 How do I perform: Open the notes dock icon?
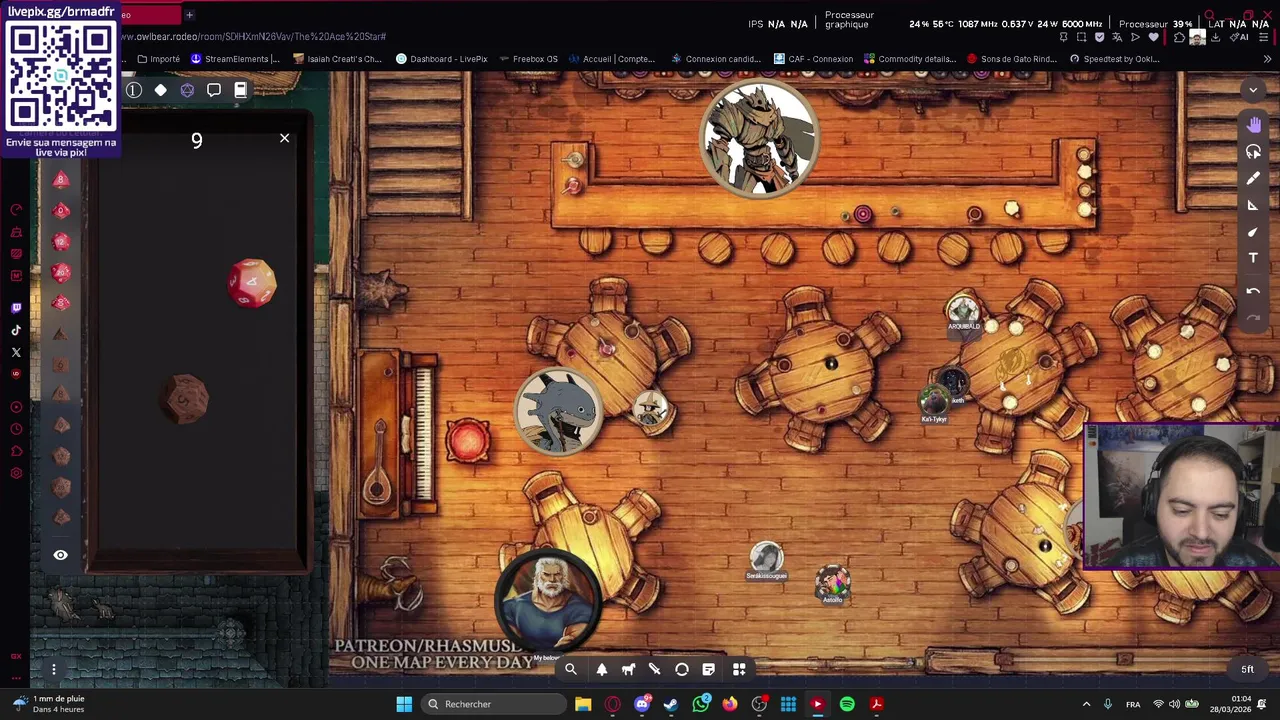(x=709, y=669)
